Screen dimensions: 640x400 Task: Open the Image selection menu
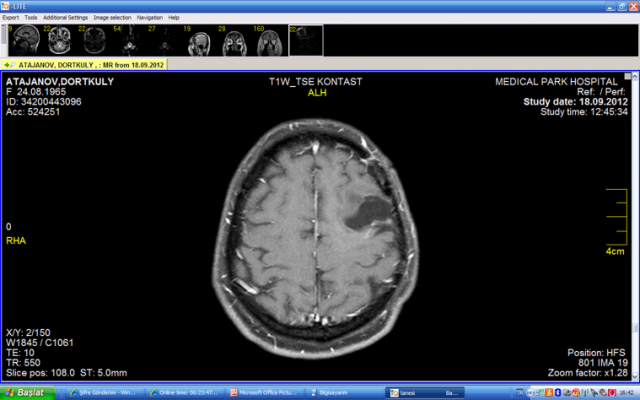112,18
